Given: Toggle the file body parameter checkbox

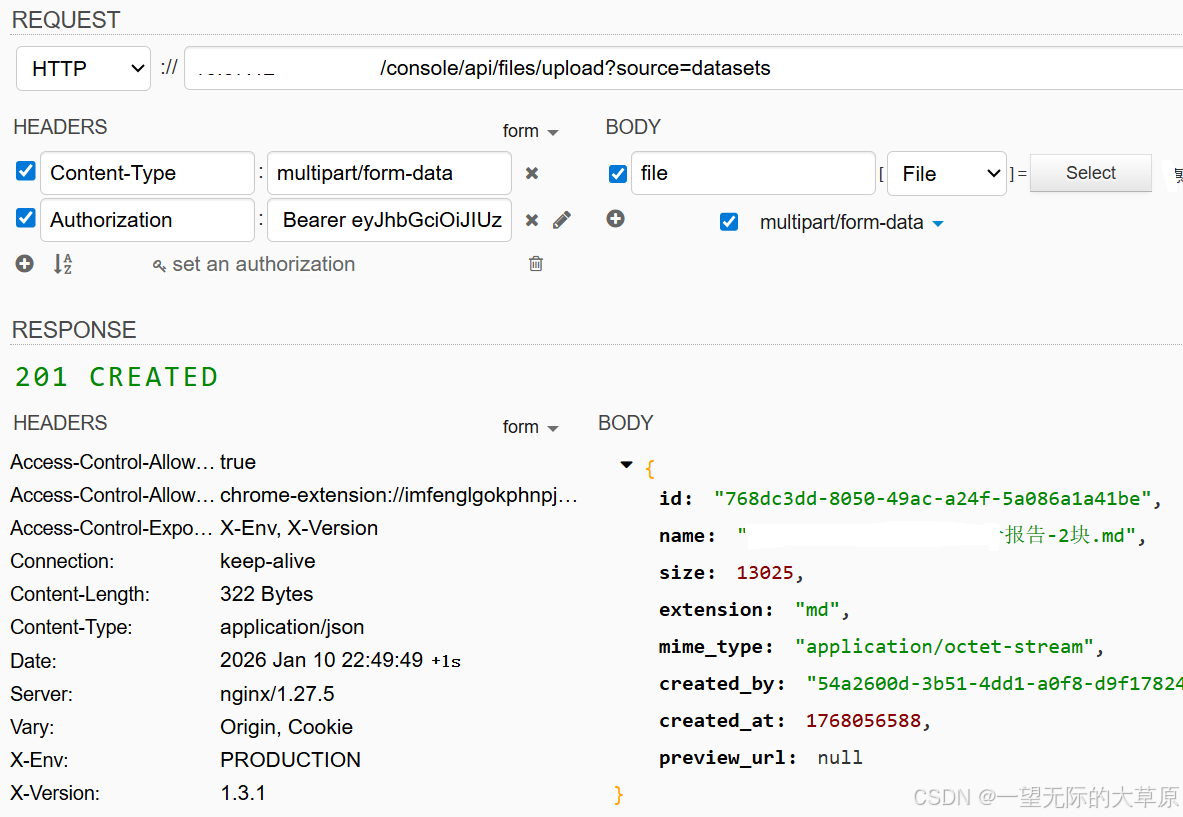Looking at the screenshot, I should (x=618, y=174).
